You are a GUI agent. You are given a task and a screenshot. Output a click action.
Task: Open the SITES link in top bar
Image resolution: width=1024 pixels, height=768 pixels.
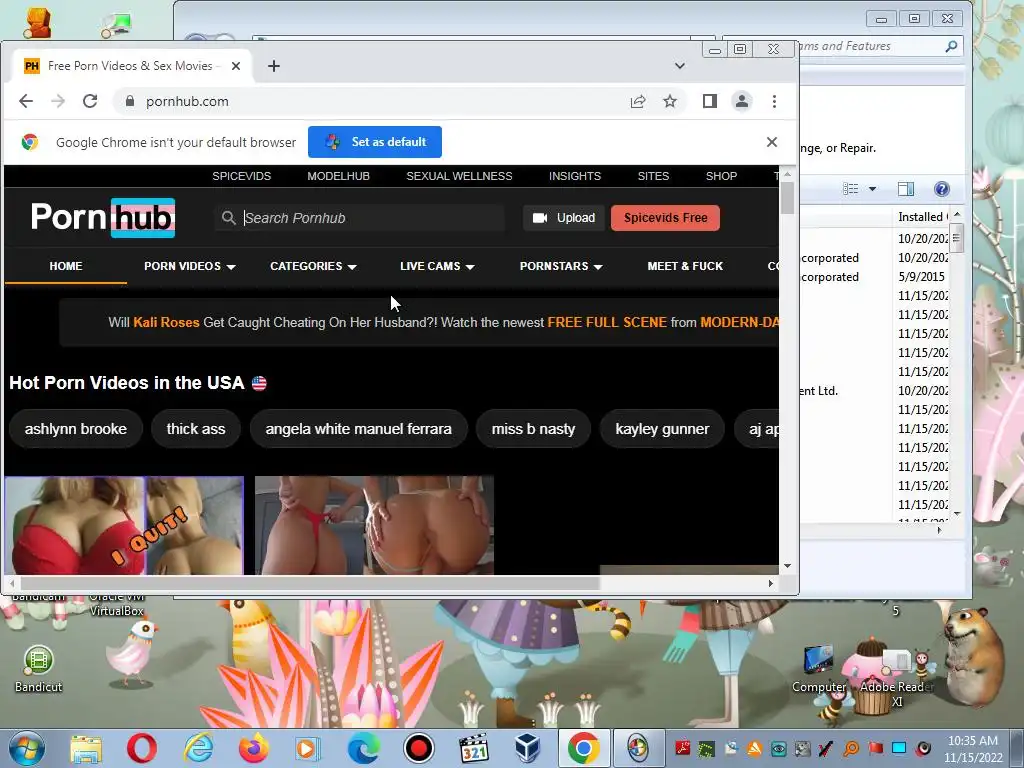[653, 176]
